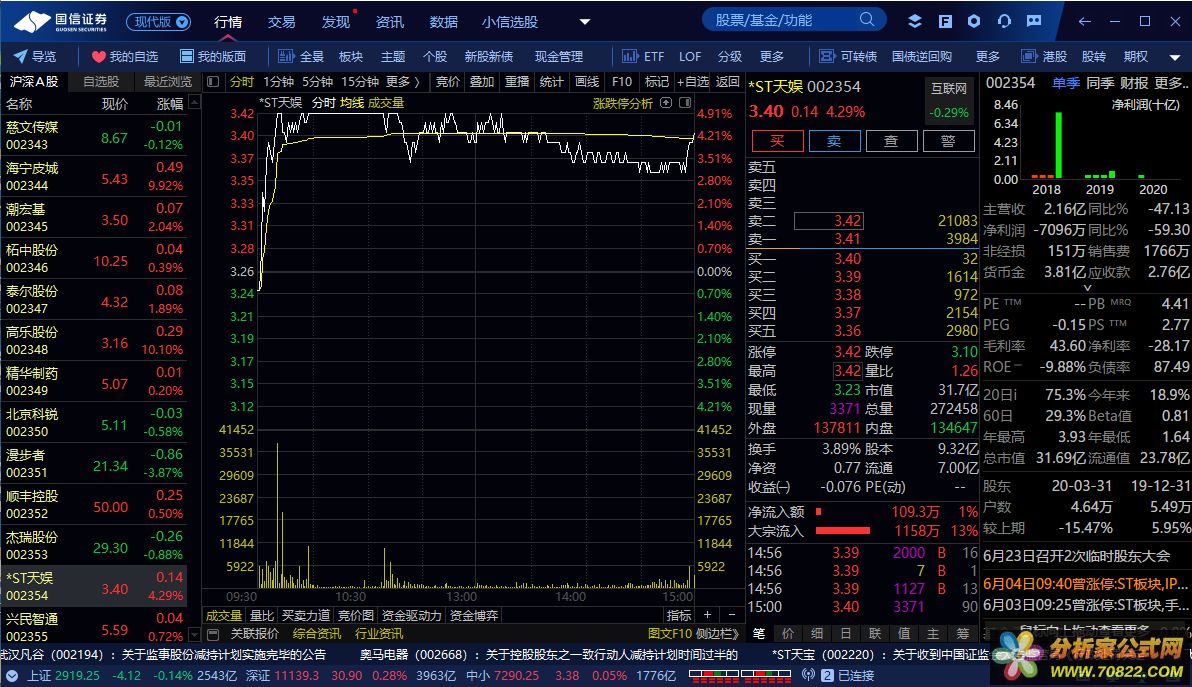This screenshot has height=687, width=1192.
Task: Open 可转债 convertible bonds
Action: (848, 56)
